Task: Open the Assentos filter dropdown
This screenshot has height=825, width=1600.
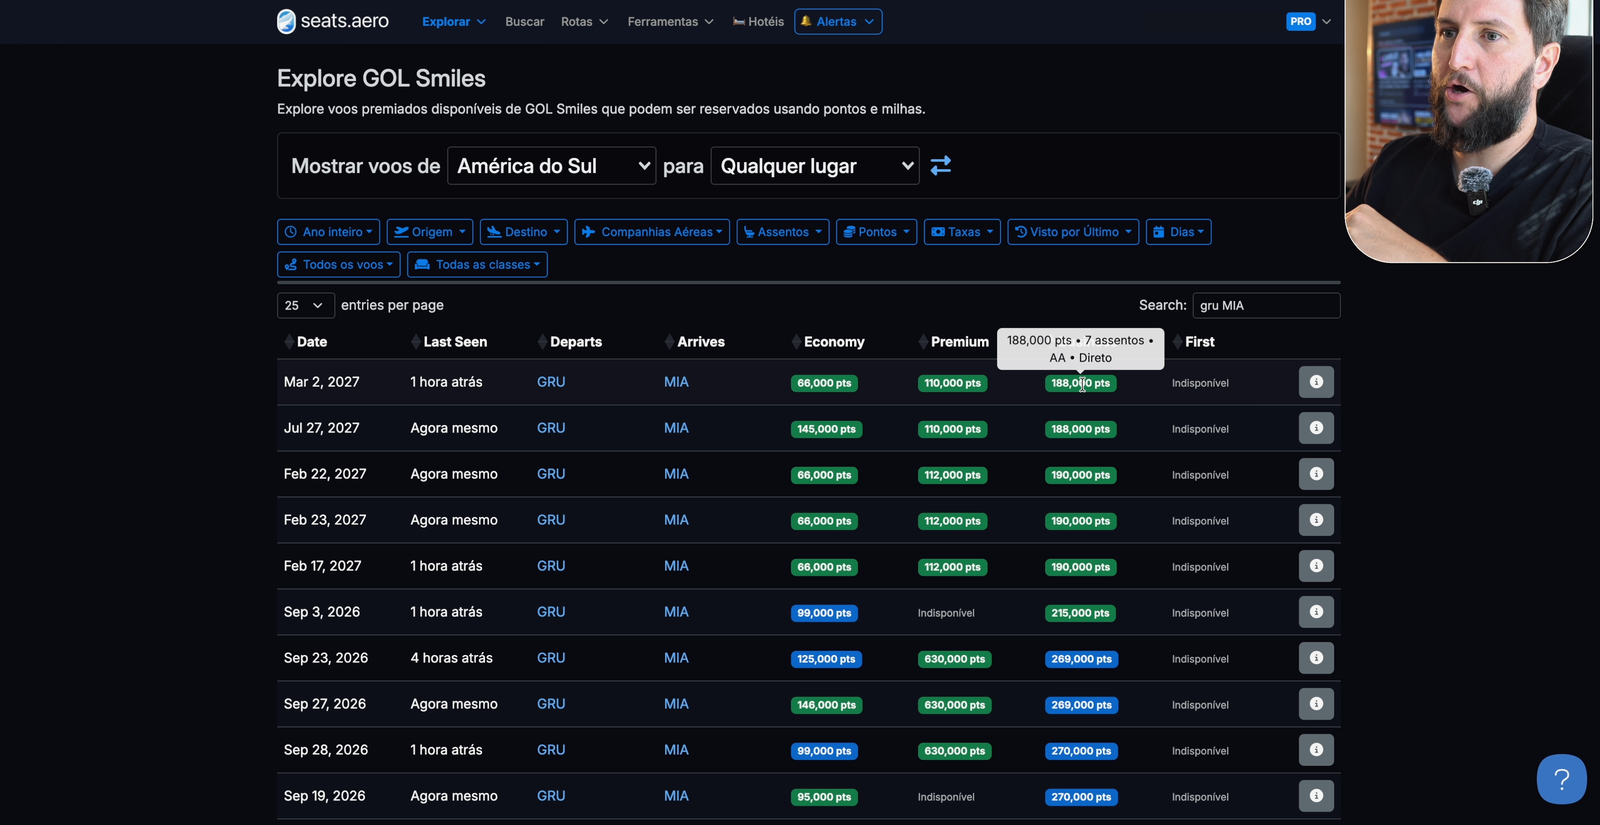Action: [x=783, y=232]
